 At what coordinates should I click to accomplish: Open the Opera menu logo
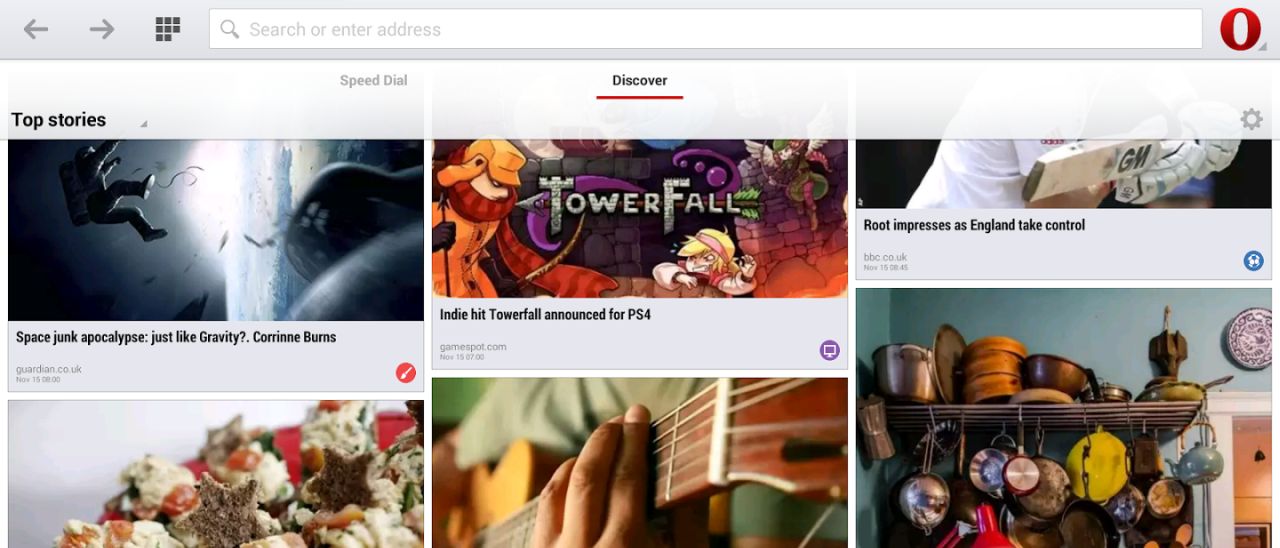(x=1241, y=30)
